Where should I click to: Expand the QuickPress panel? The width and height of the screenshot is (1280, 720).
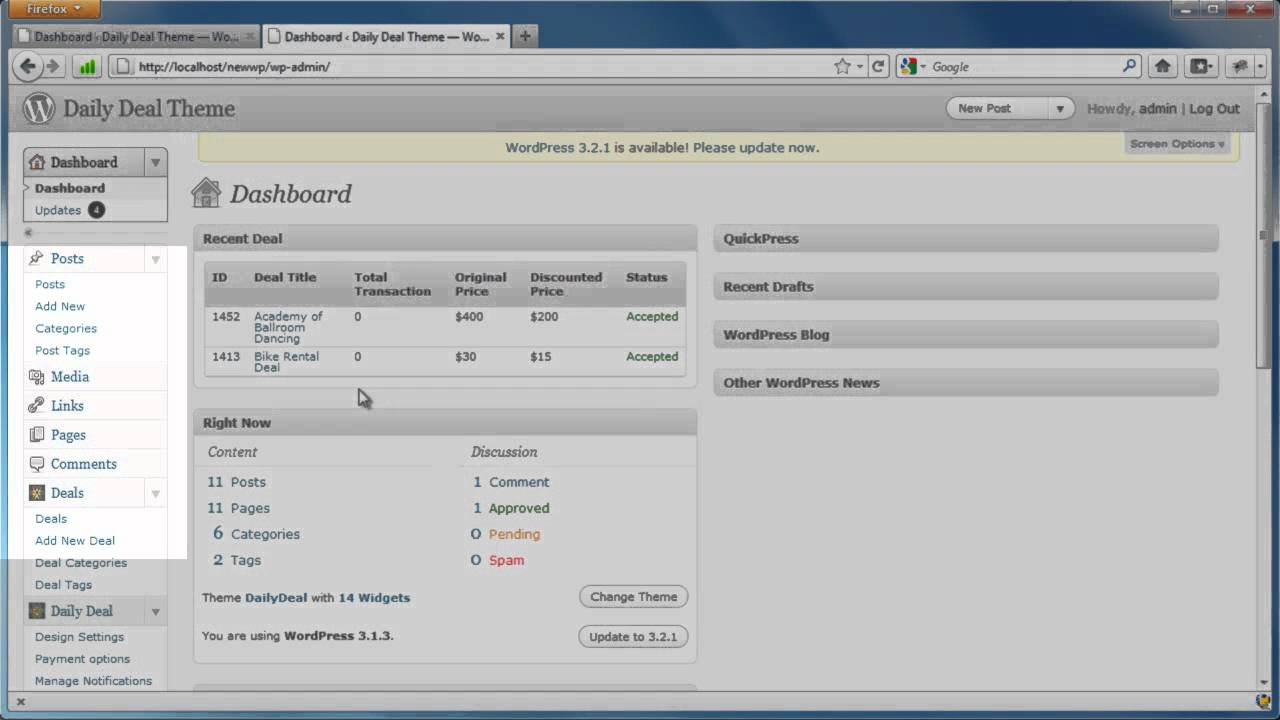pos(966,239)
